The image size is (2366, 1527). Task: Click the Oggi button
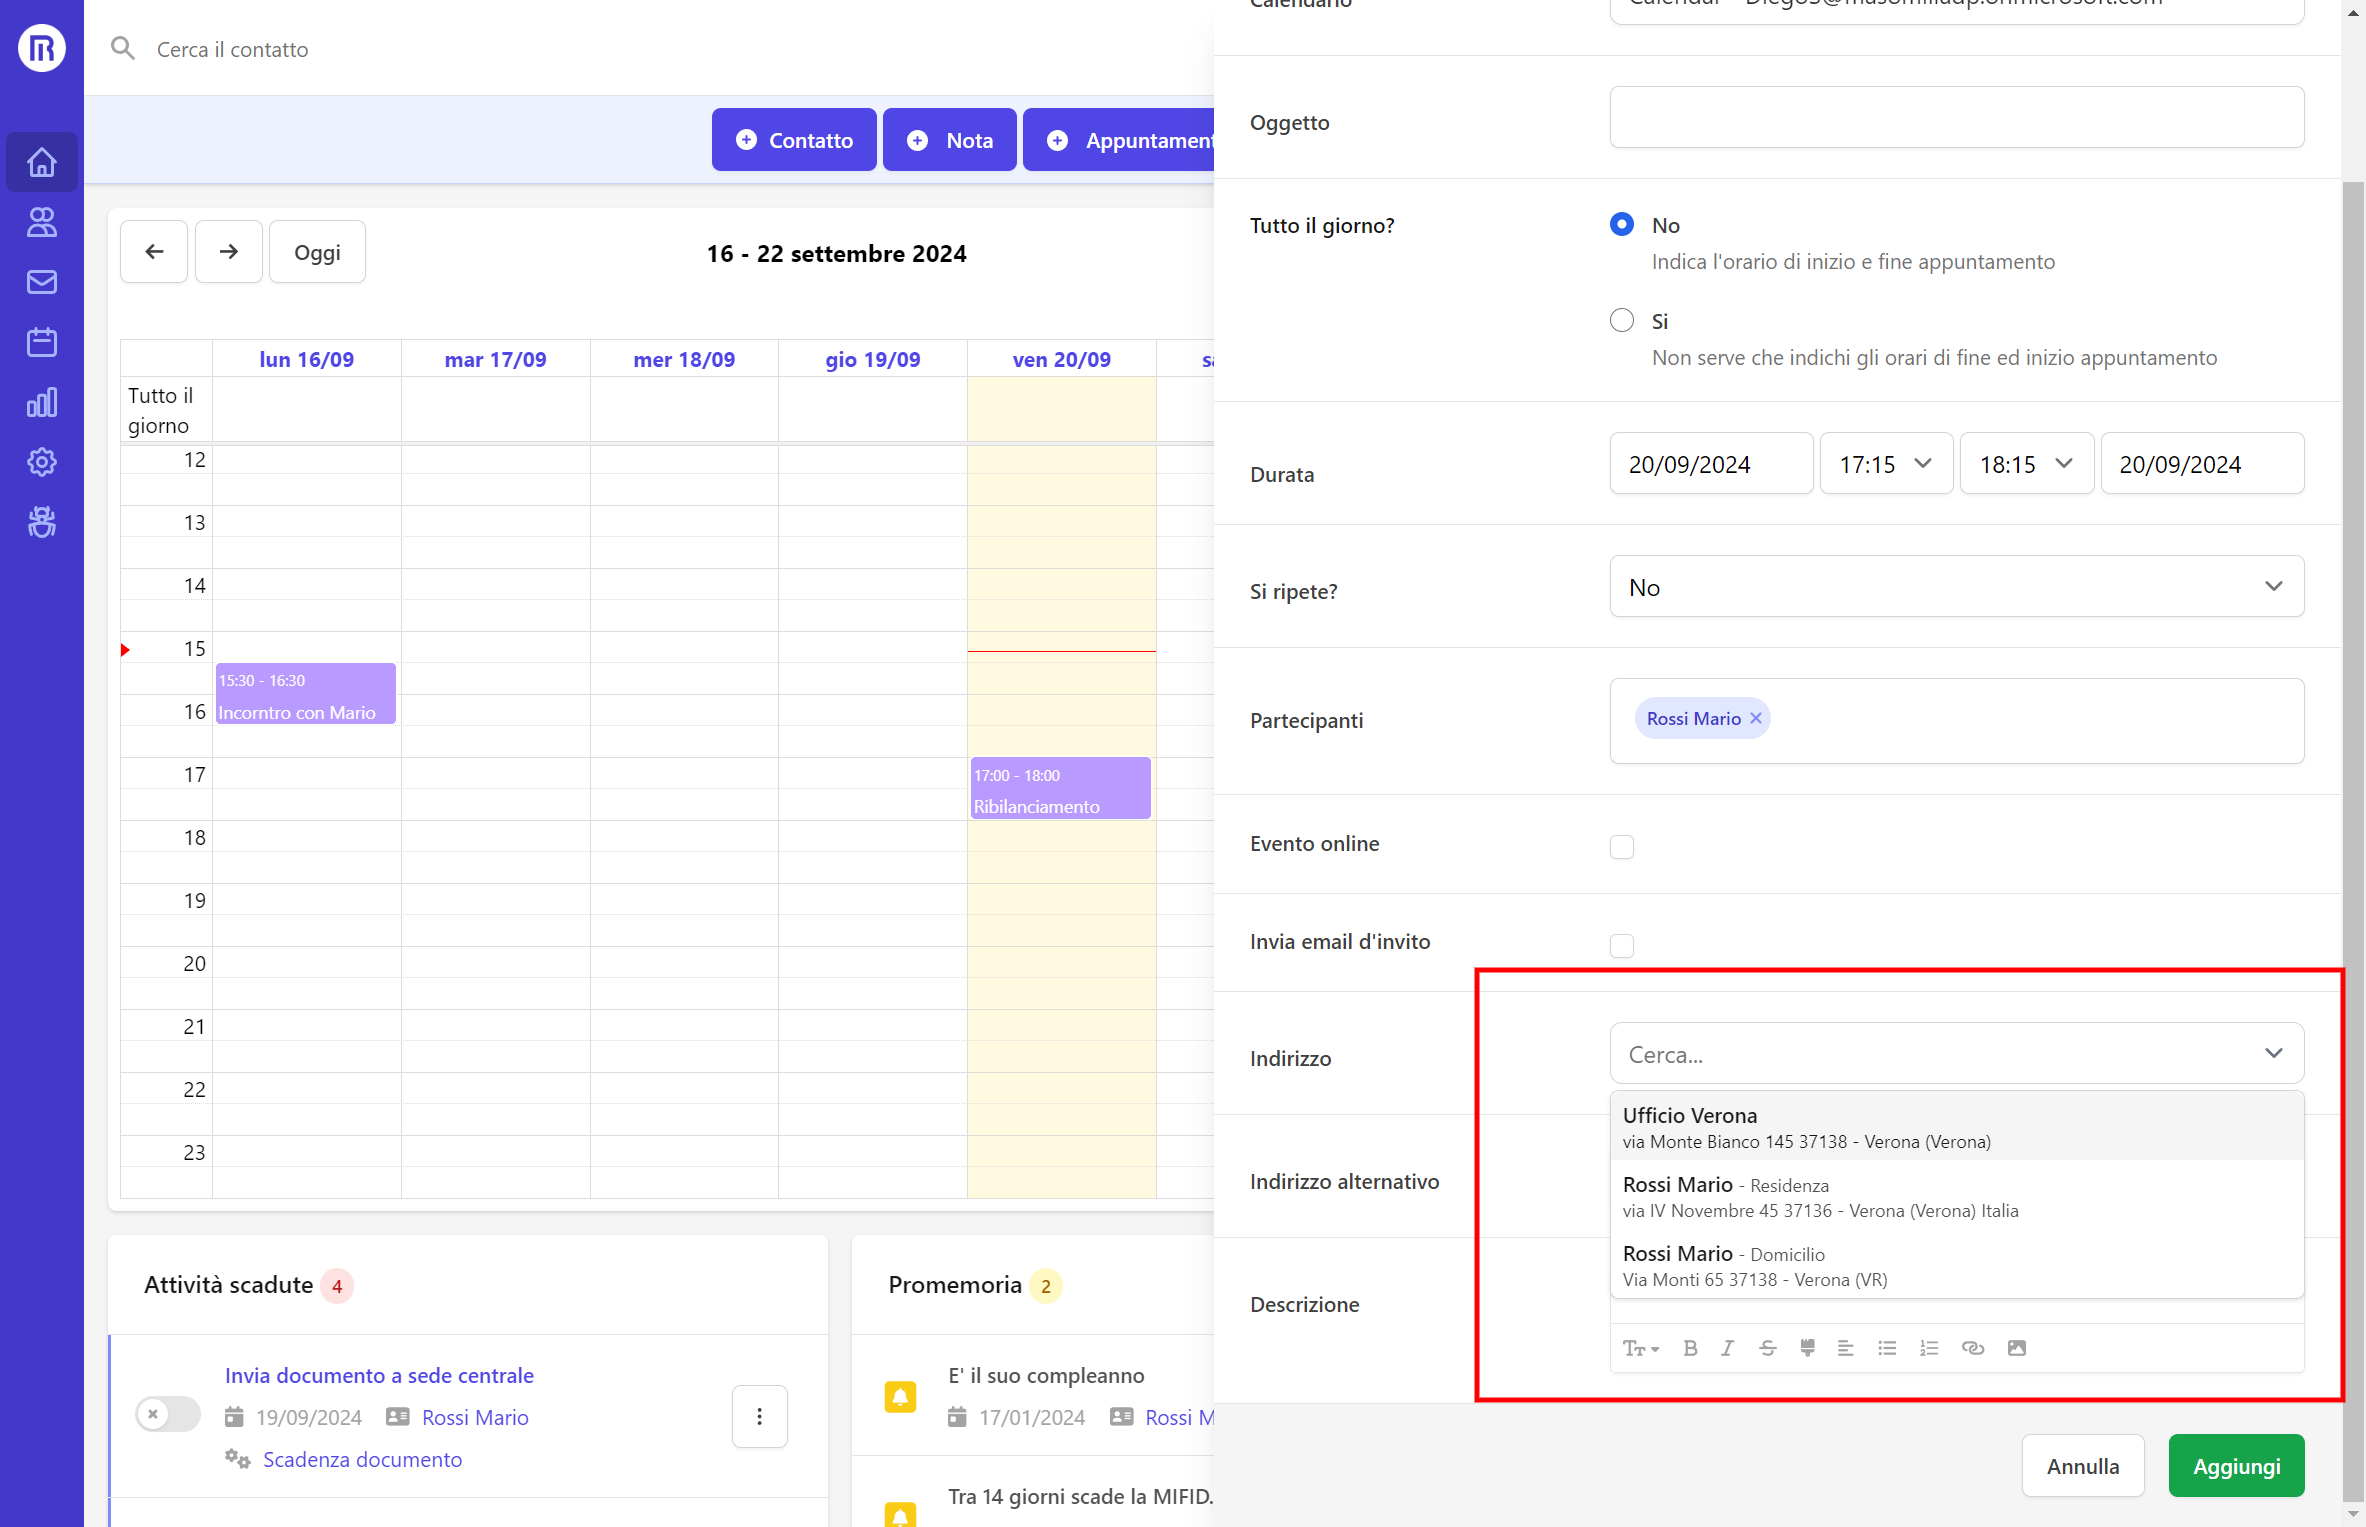pyautogui.click(x=316, y=251)
